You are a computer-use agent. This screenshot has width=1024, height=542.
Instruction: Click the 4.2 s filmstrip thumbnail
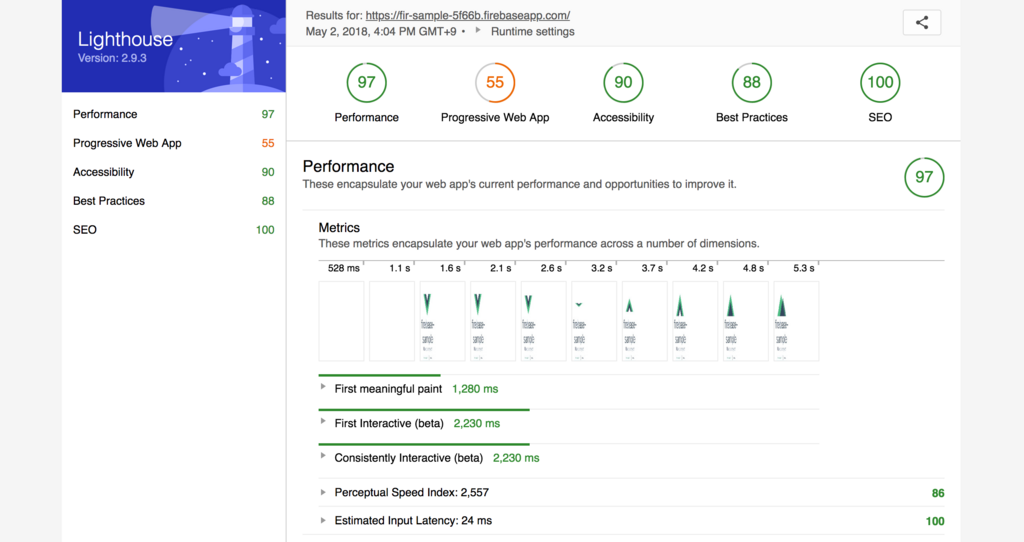click(x=695, y=321)
